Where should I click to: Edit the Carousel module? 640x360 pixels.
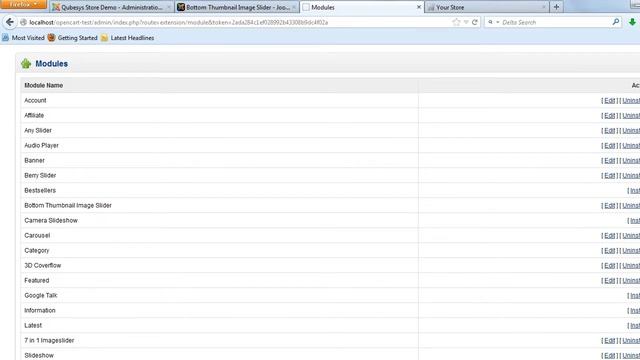point(609,236)
